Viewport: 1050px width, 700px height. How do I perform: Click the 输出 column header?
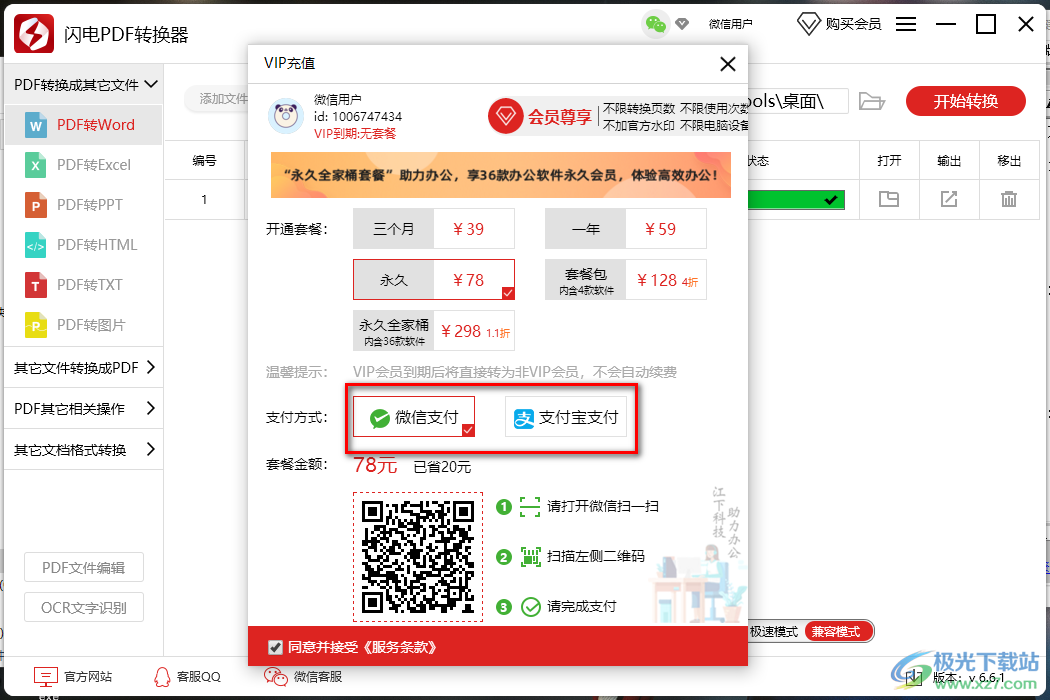pyautogui.click(x=949, y=161)
